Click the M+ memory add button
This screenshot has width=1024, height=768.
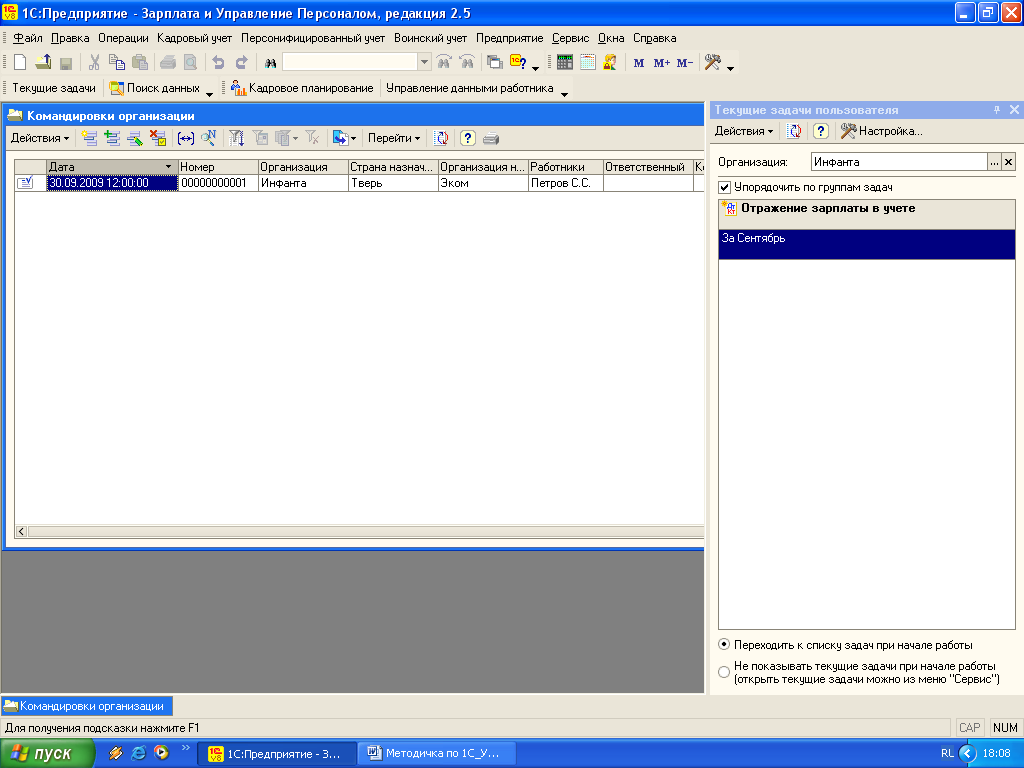tap(662, 63)
